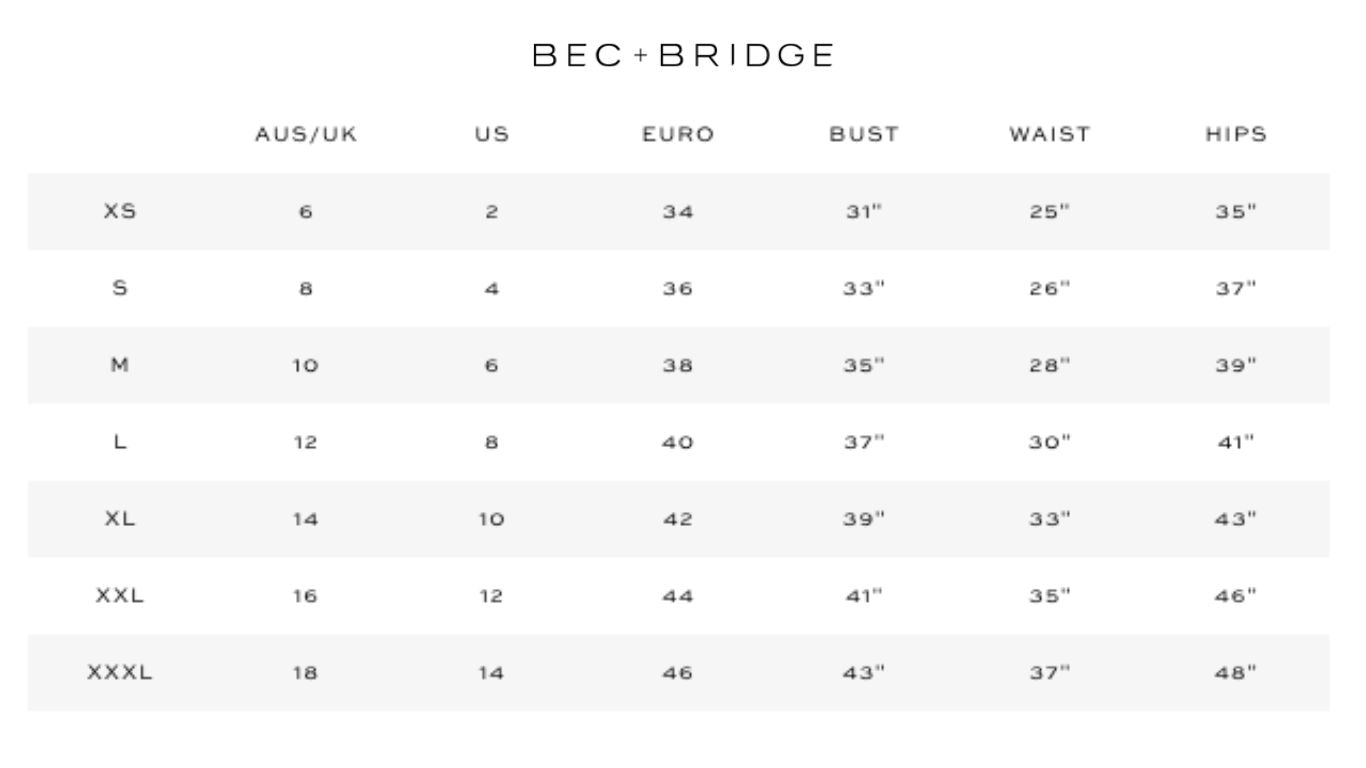Select the WAIST column header
Screen dimensions: 1366x768
coord(1050,134)
